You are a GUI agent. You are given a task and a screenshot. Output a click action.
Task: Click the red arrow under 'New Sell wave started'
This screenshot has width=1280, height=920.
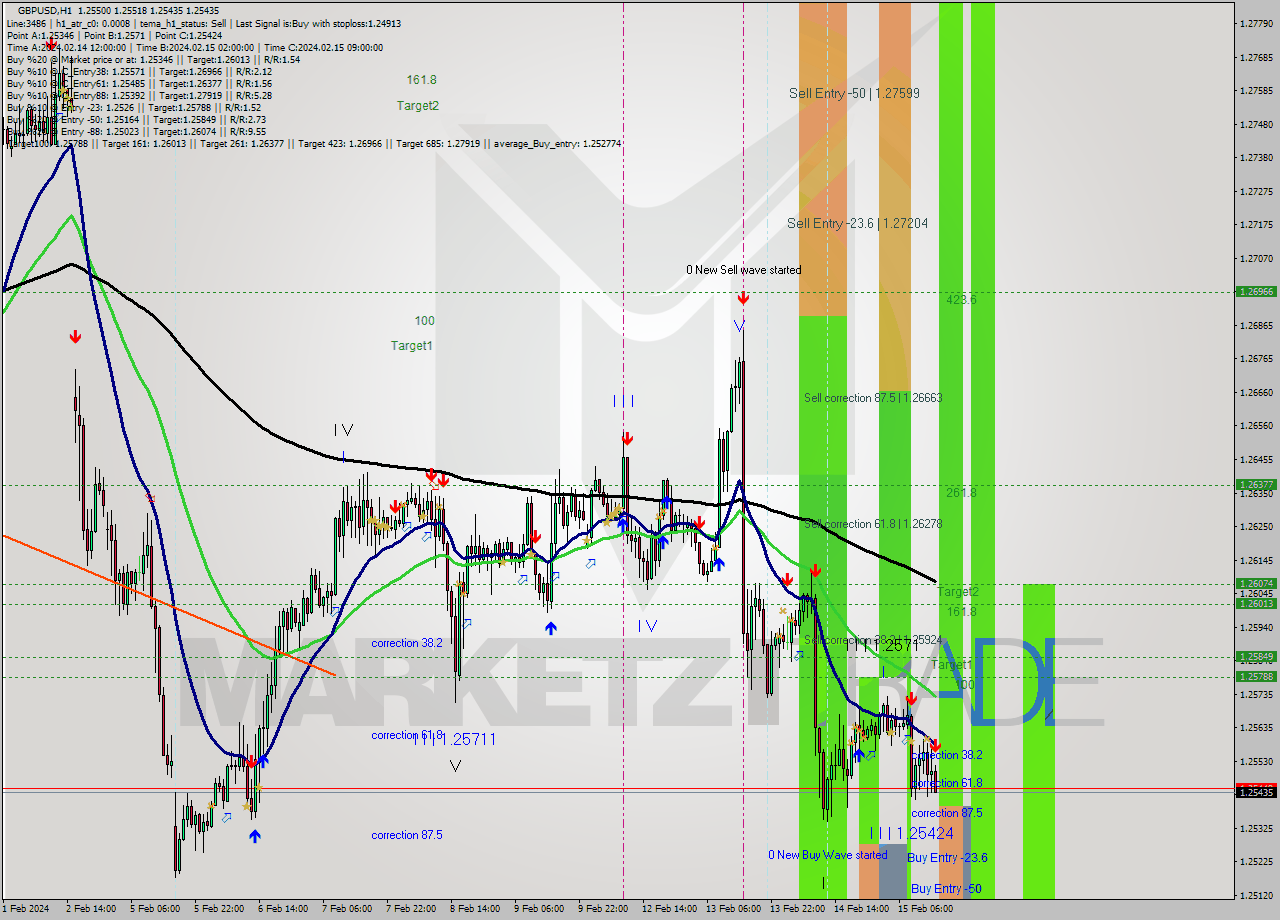(743, 298)
